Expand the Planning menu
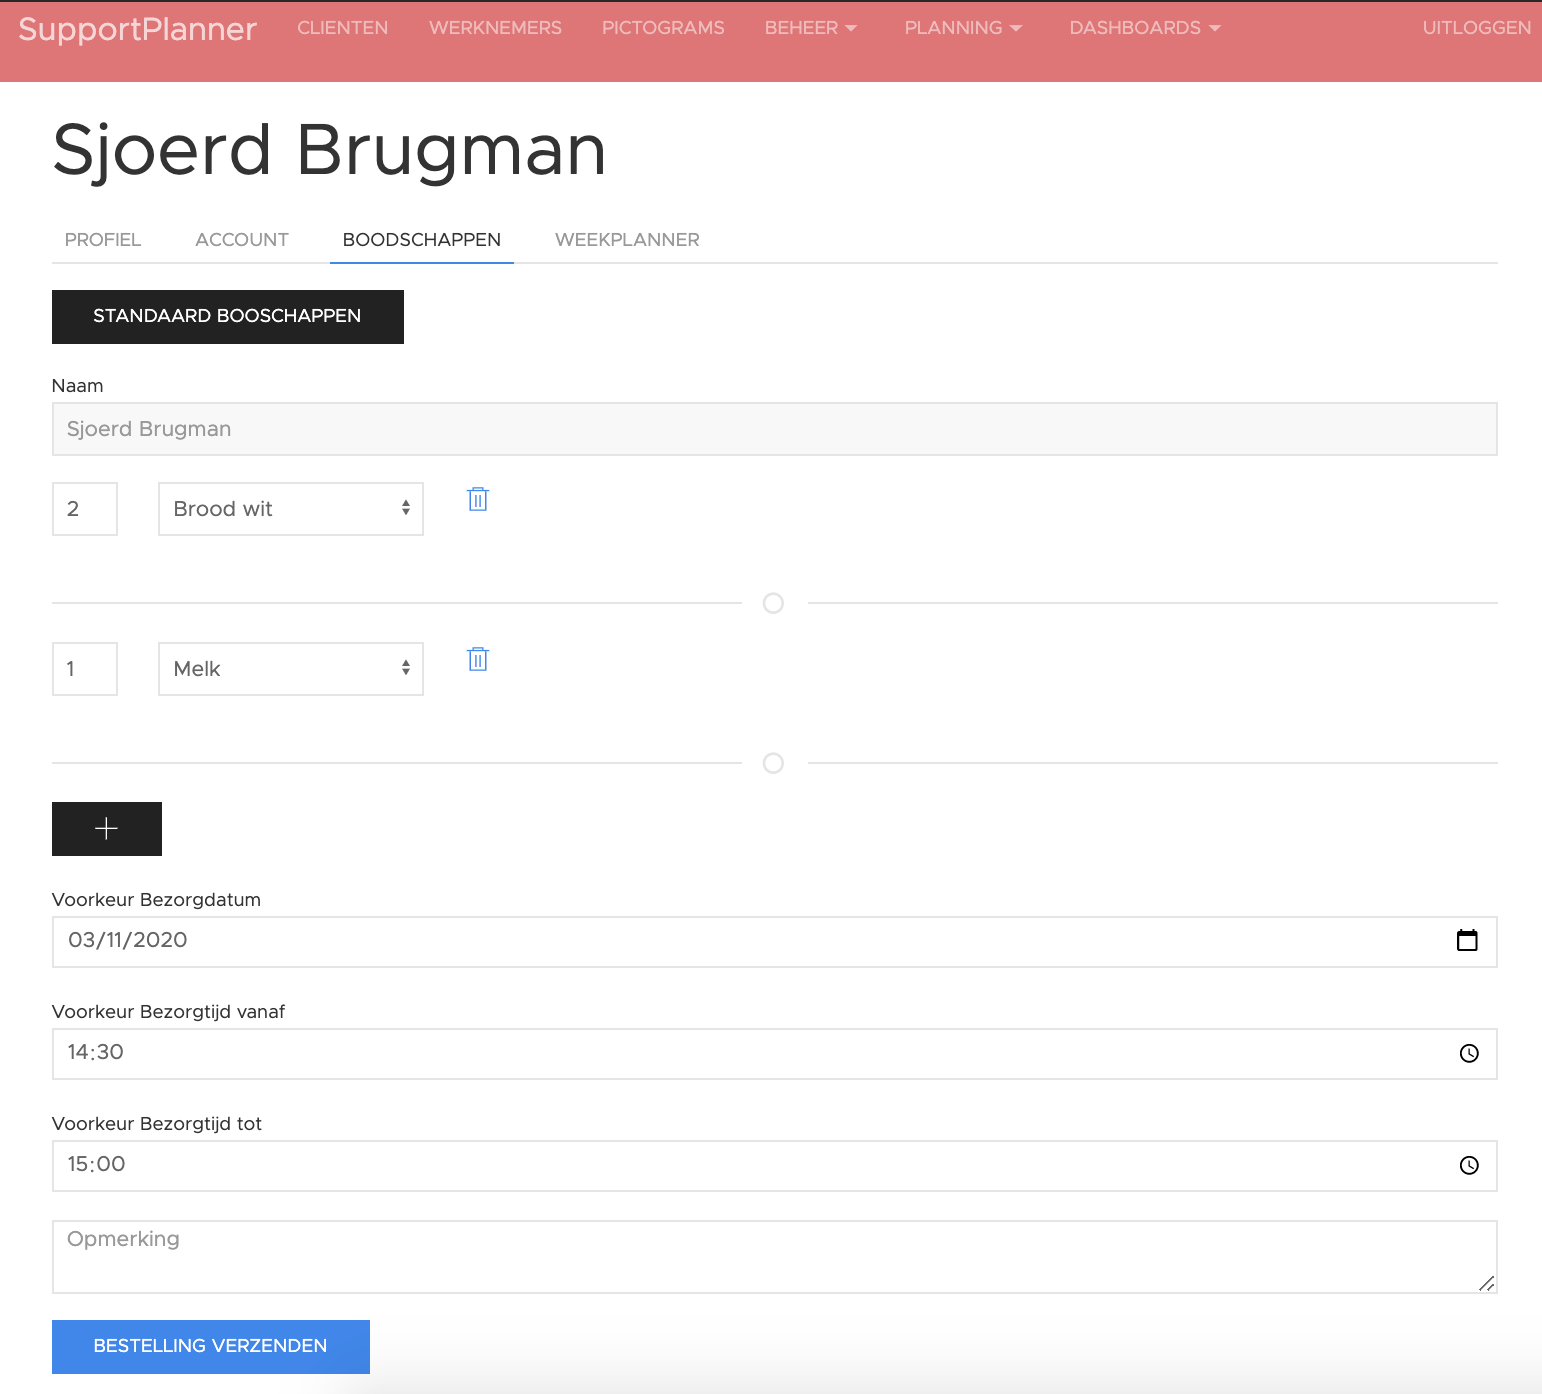Image resolution: width=1542 pixels, height=1394 pixels. (962, 28)
